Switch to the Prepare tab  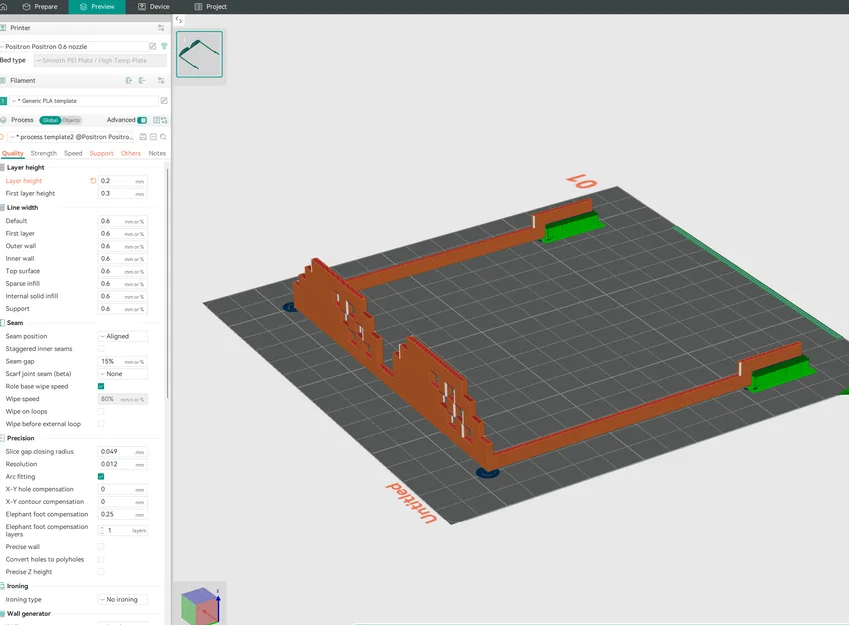coord(40,6)
